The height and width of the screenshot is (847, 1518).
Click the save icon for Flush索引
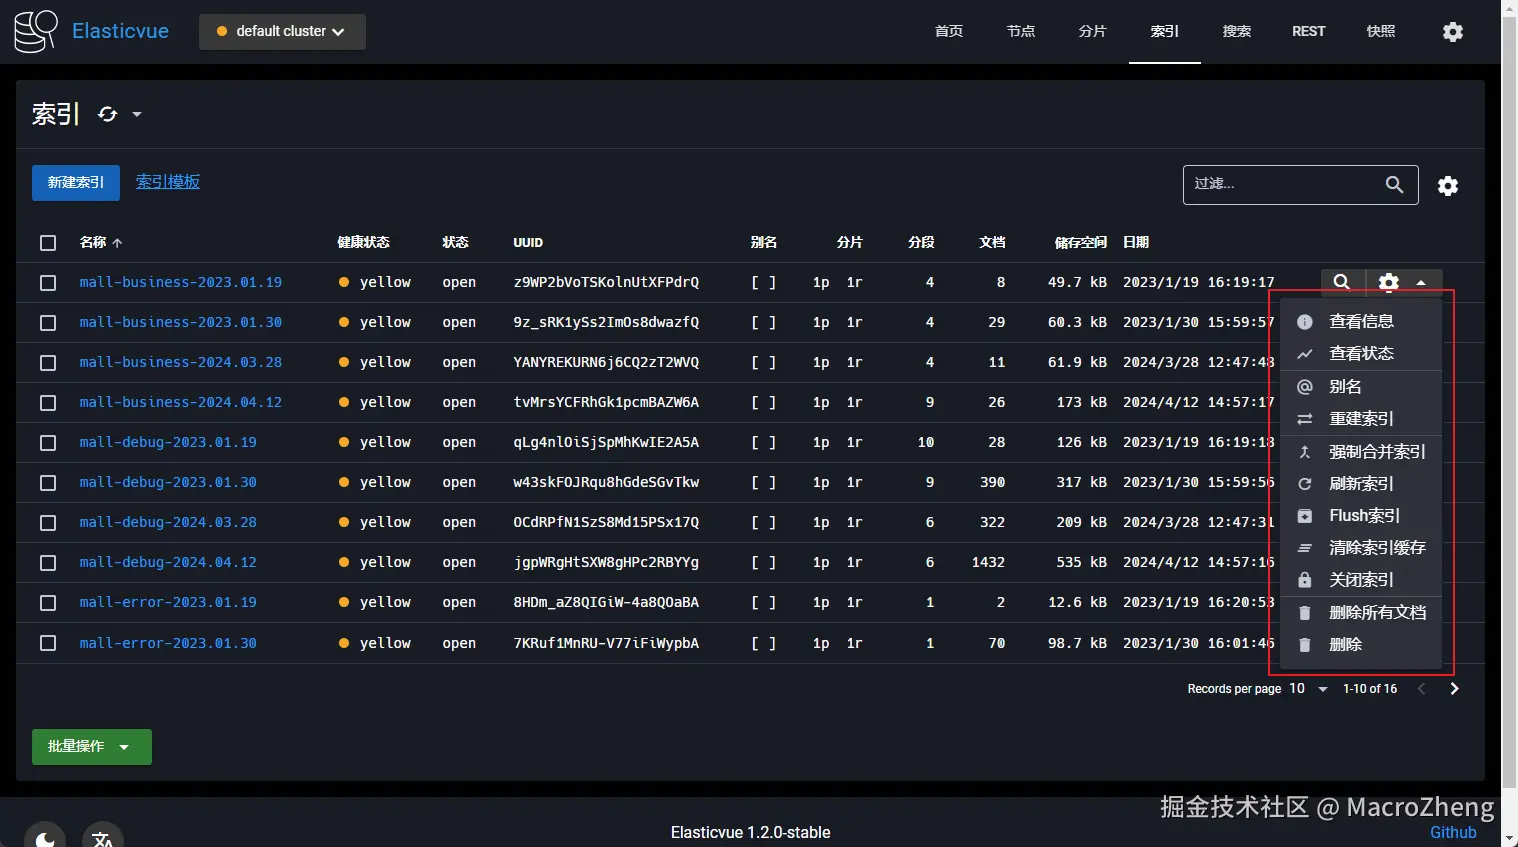click(x=1305, y=516)
